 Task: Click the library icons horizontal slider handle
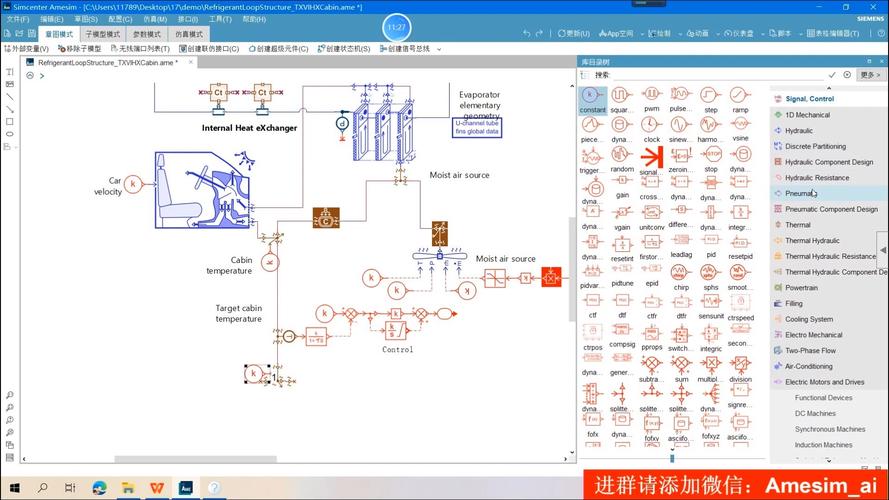tap(672, 458)
